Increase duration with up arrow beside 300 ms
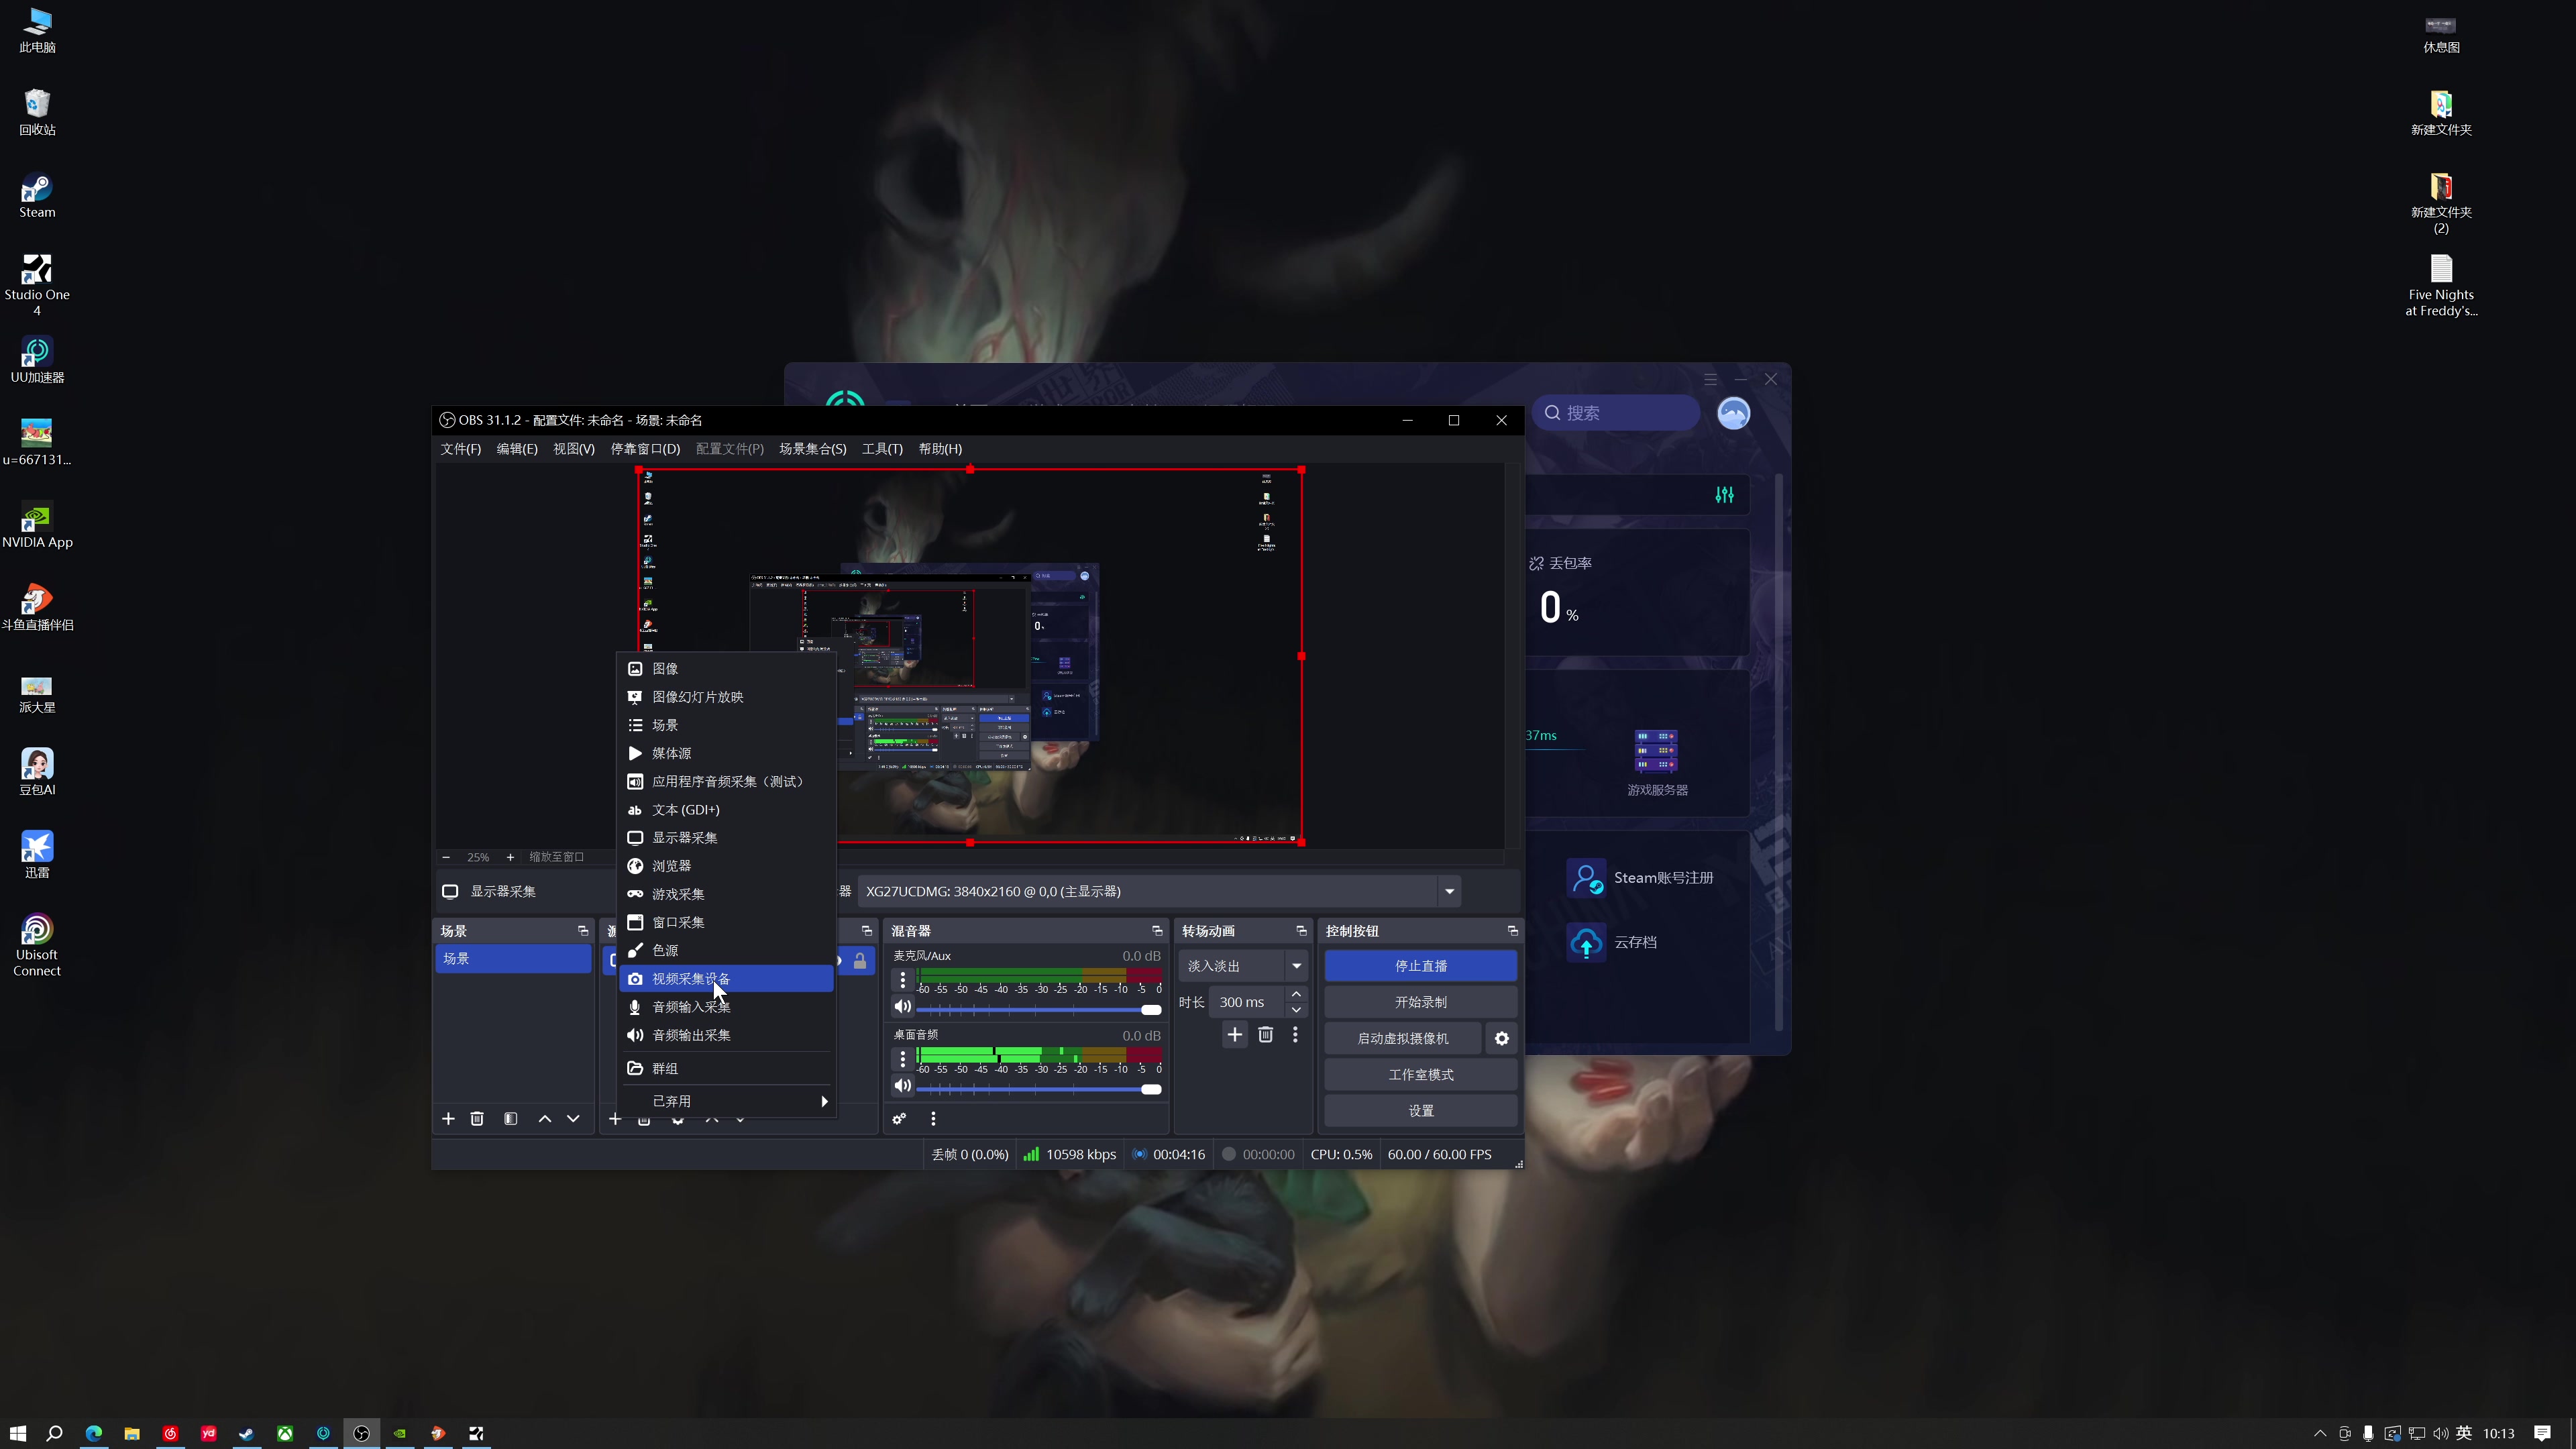Viewport: 2576px width, 1449px height. coord(1296,994)
